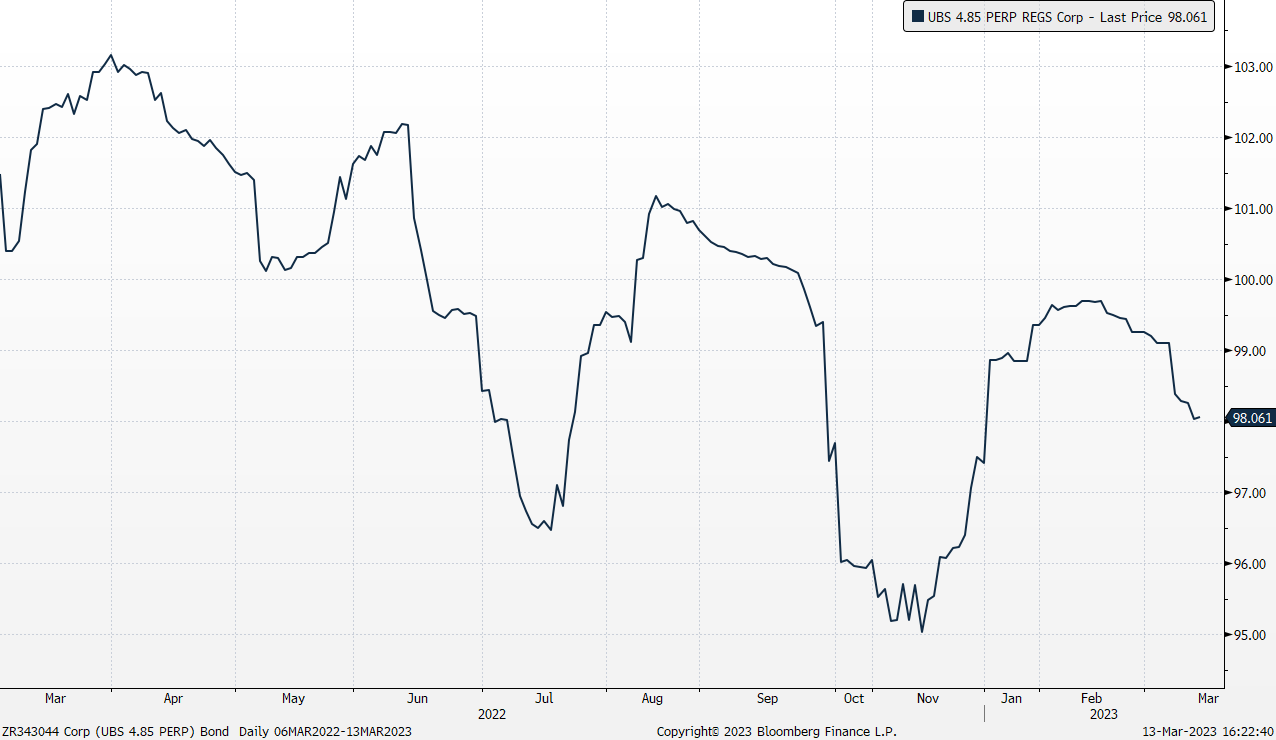Click the 102.00 y-axis label
The width and height of the screenshot is (1276, 740).
(1253, 138)
